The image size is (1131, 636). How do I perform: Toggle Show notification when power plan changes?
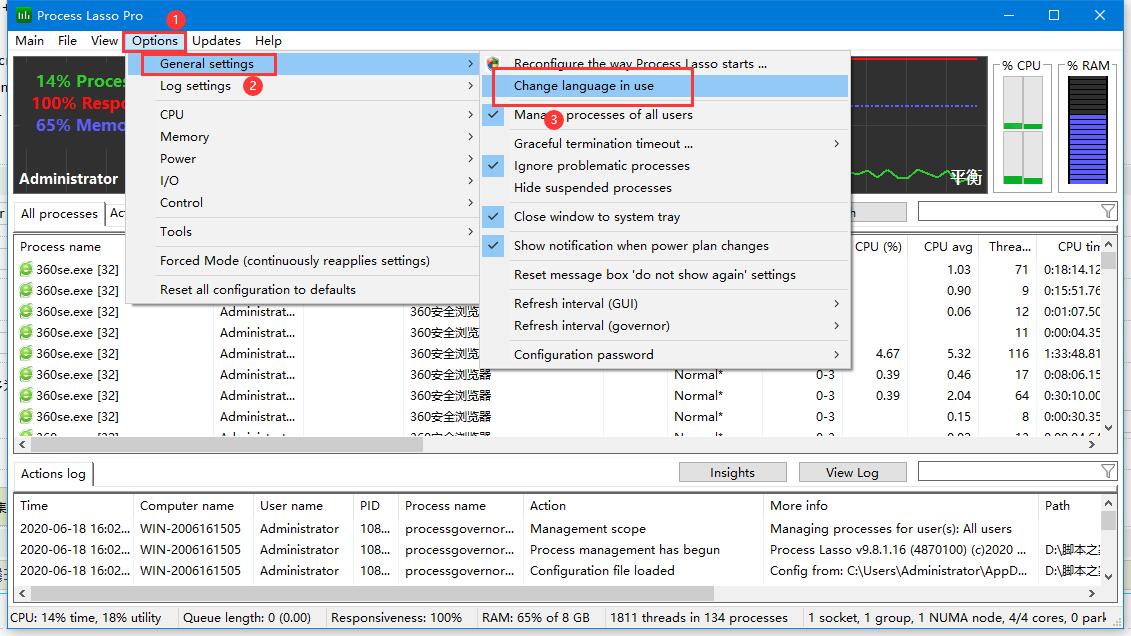point(666,246)
